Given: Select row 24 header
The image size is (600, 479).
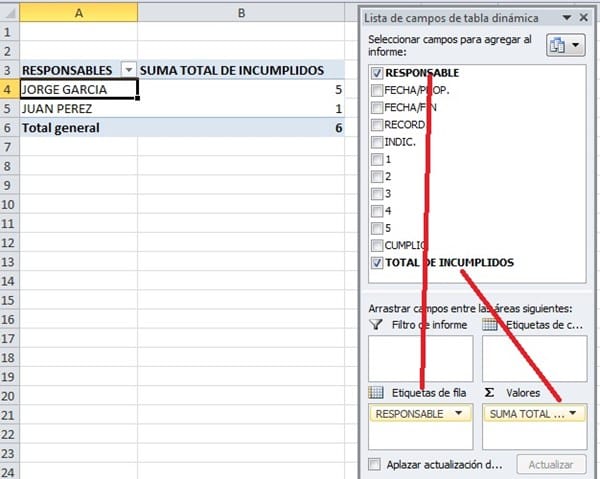Looking at the screenshot, I should 10,472.
